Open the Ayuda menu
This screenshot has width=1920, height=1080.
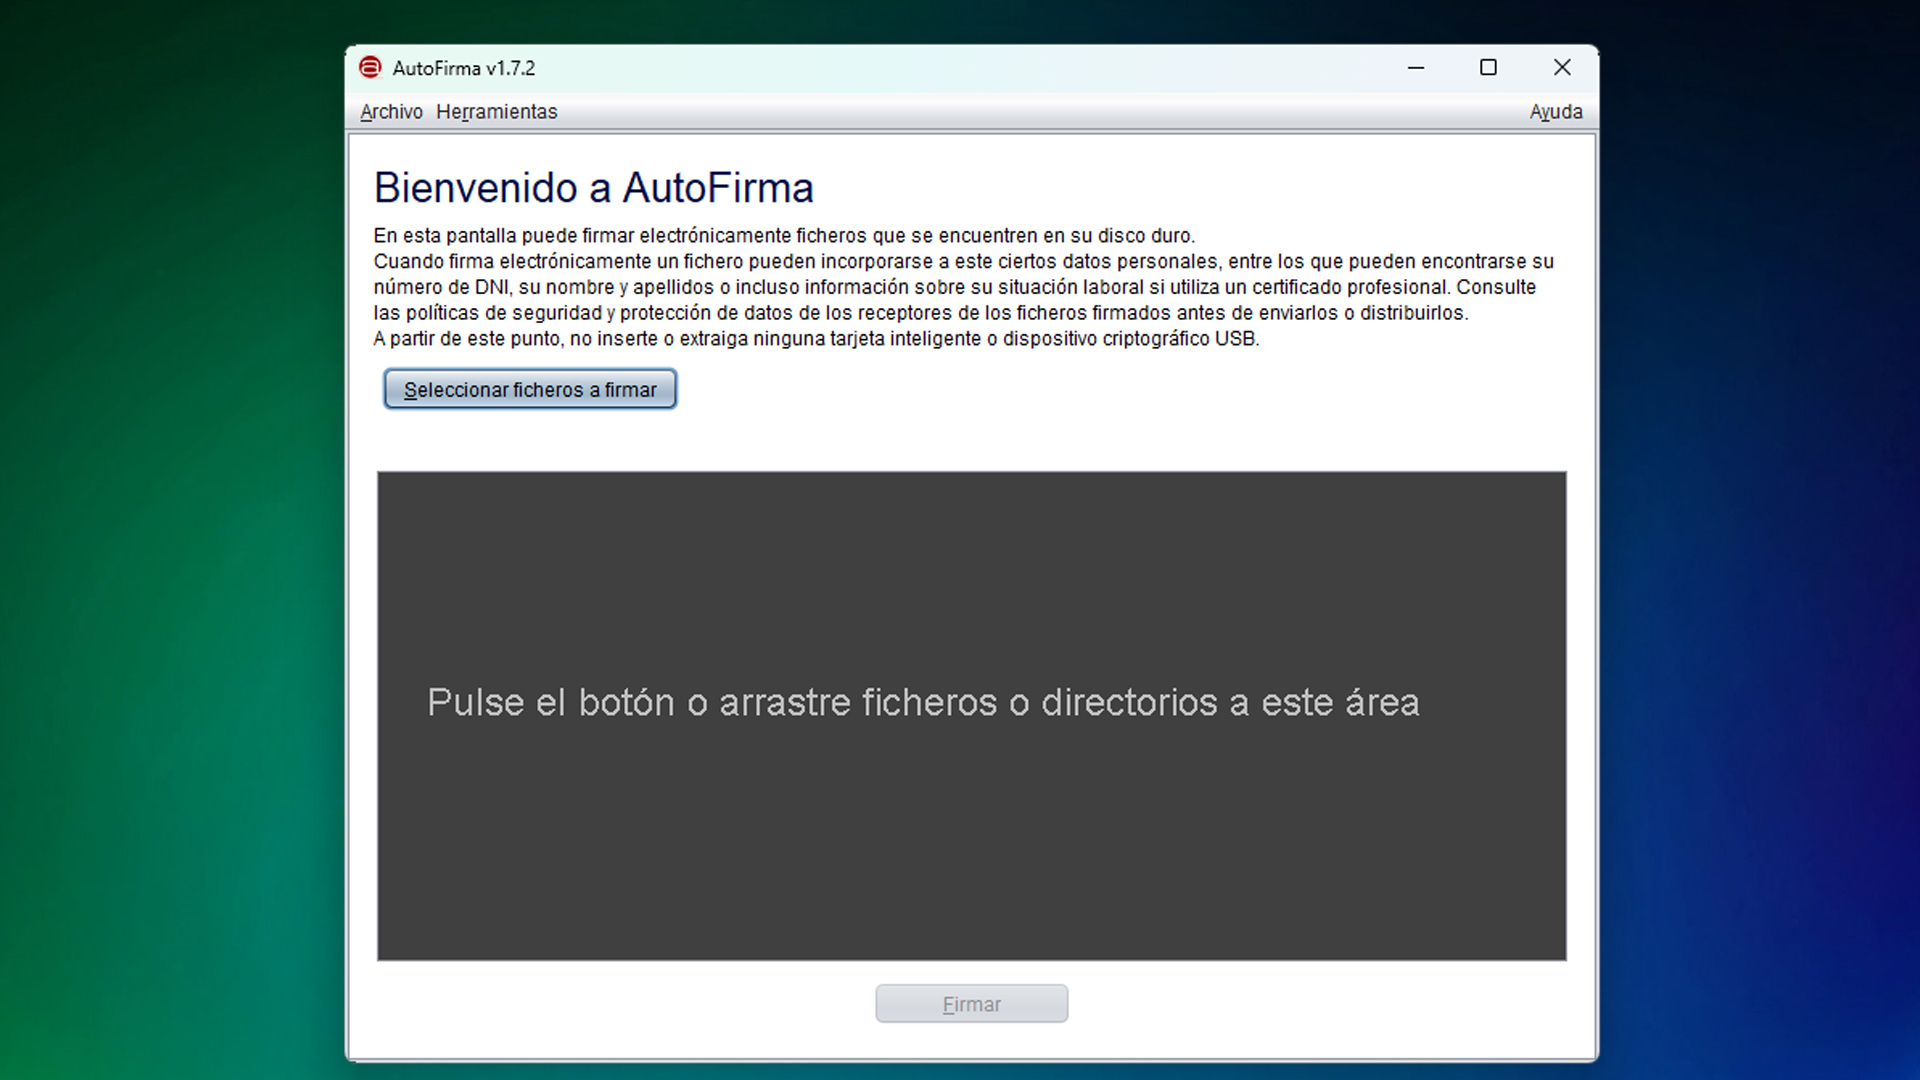pyautogui.click(x=1555, y=112)
